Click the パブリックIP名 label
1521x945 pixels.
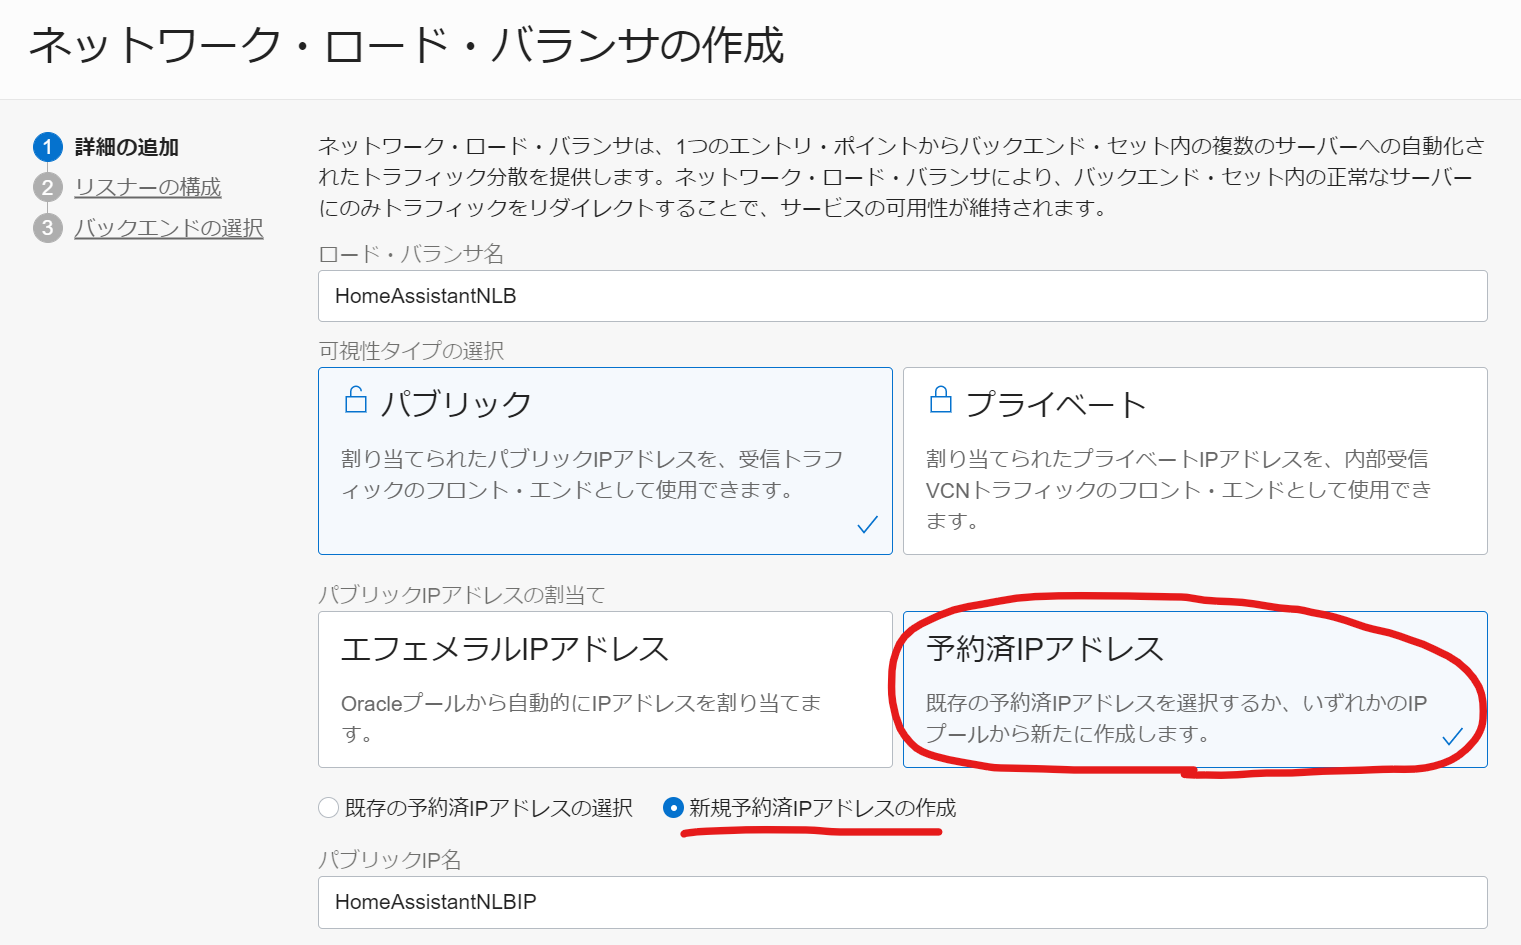pos(390,860)
